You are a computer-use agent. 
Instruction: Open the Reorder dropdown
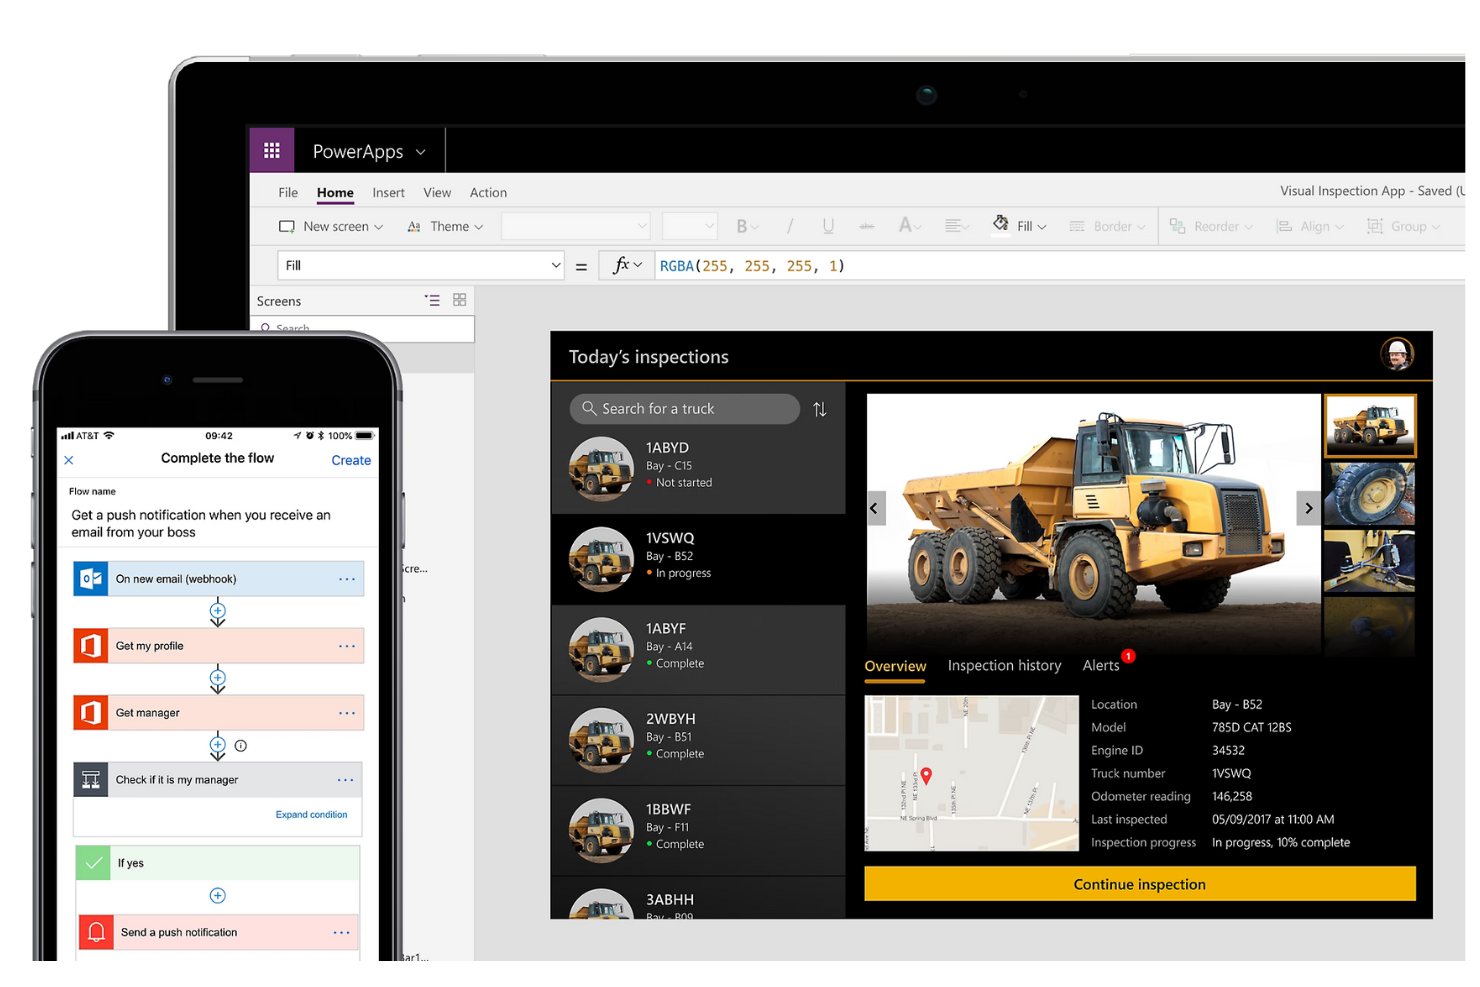pyautogui.click(x=1211, y=227)
